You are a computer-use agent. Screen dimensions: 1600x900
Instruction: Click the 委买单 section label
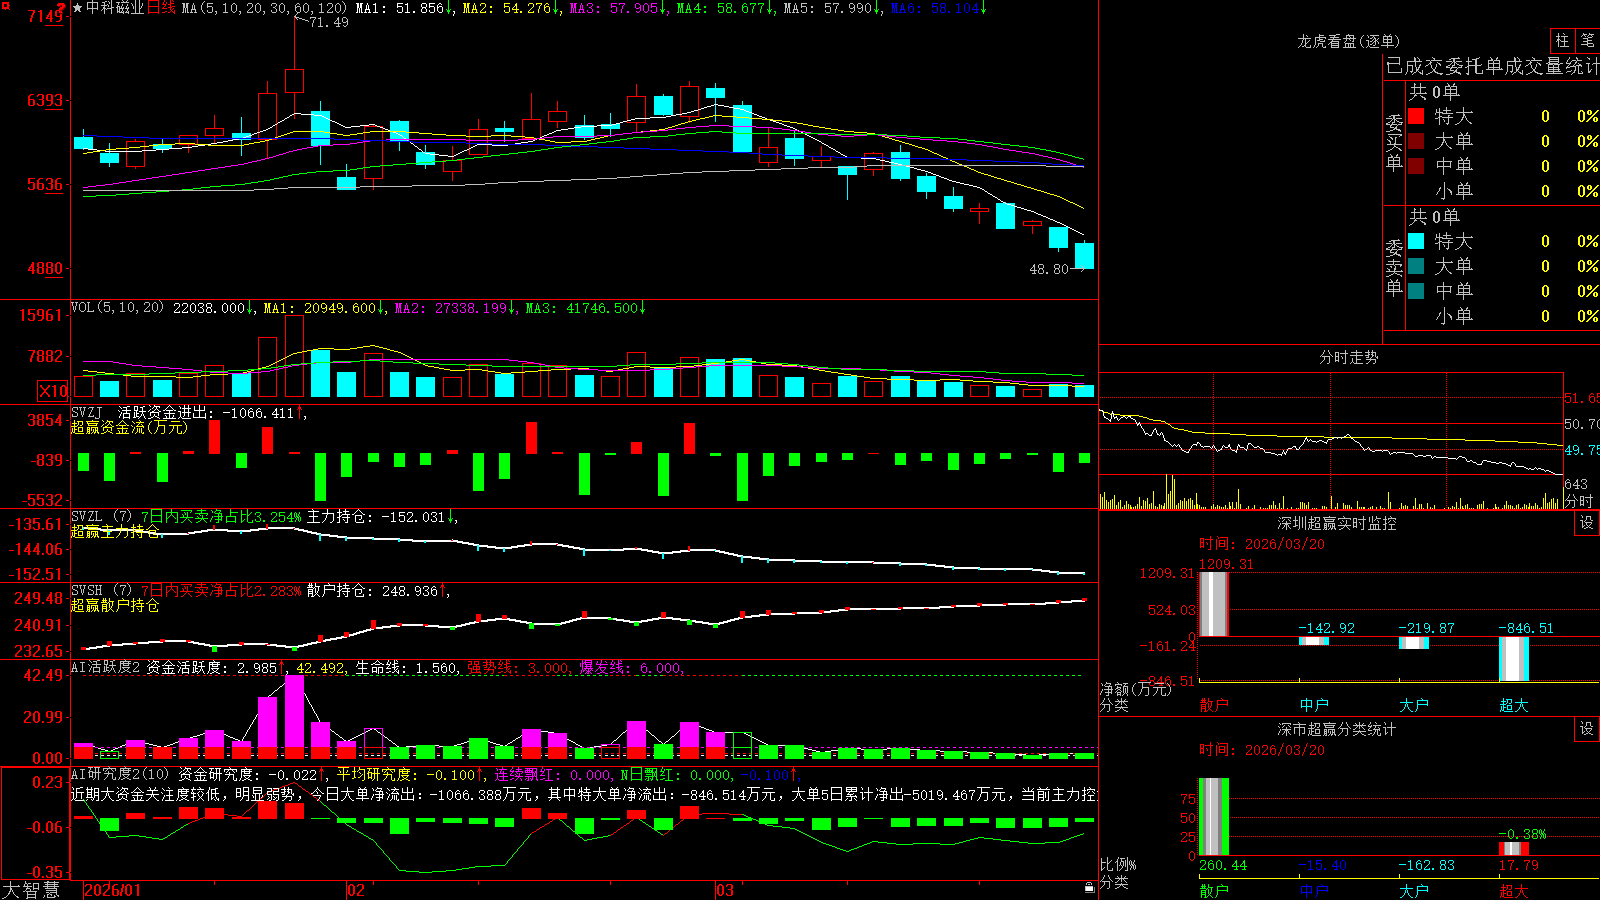(x=1394, y=142)
